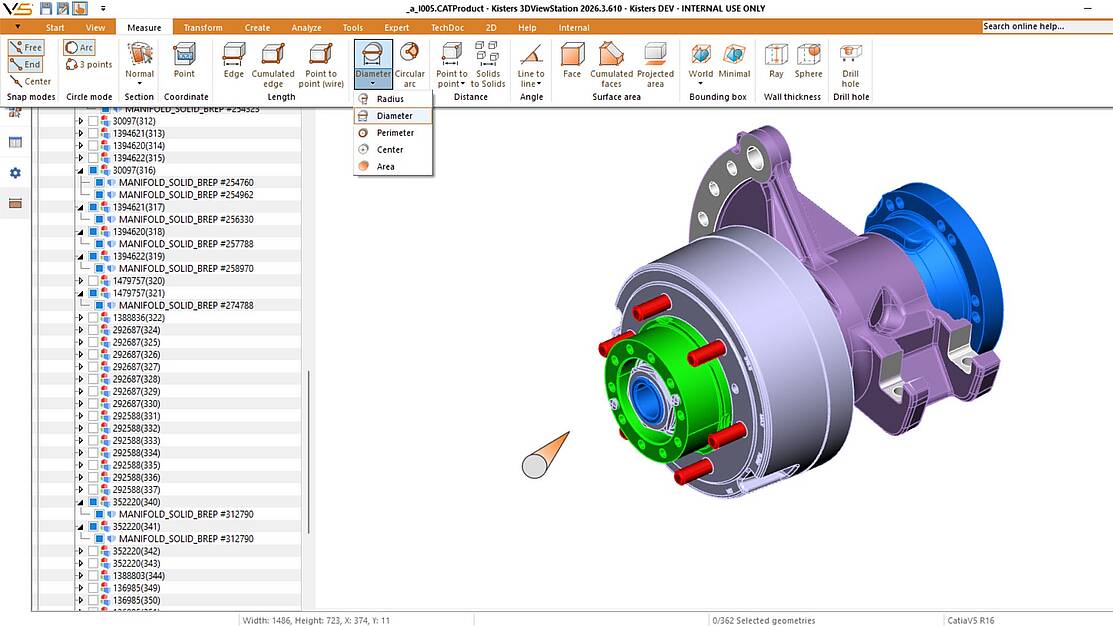Activate the Edge length measurement
Image resolution: width=1113 pixels, height=626 pixels.
(234, 60)
